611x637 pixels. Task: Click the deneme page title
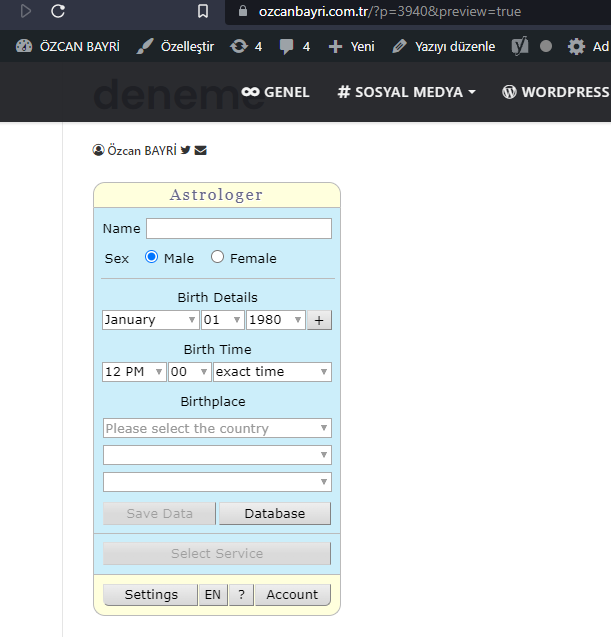(179, 95)
